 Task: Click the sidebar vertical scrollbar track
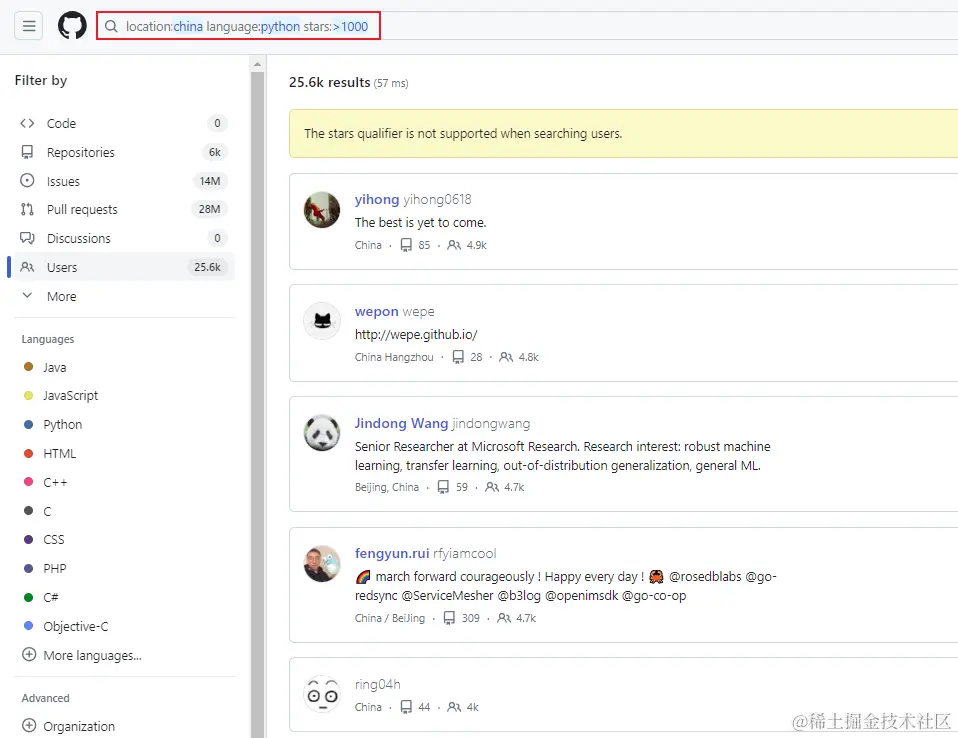257,403
